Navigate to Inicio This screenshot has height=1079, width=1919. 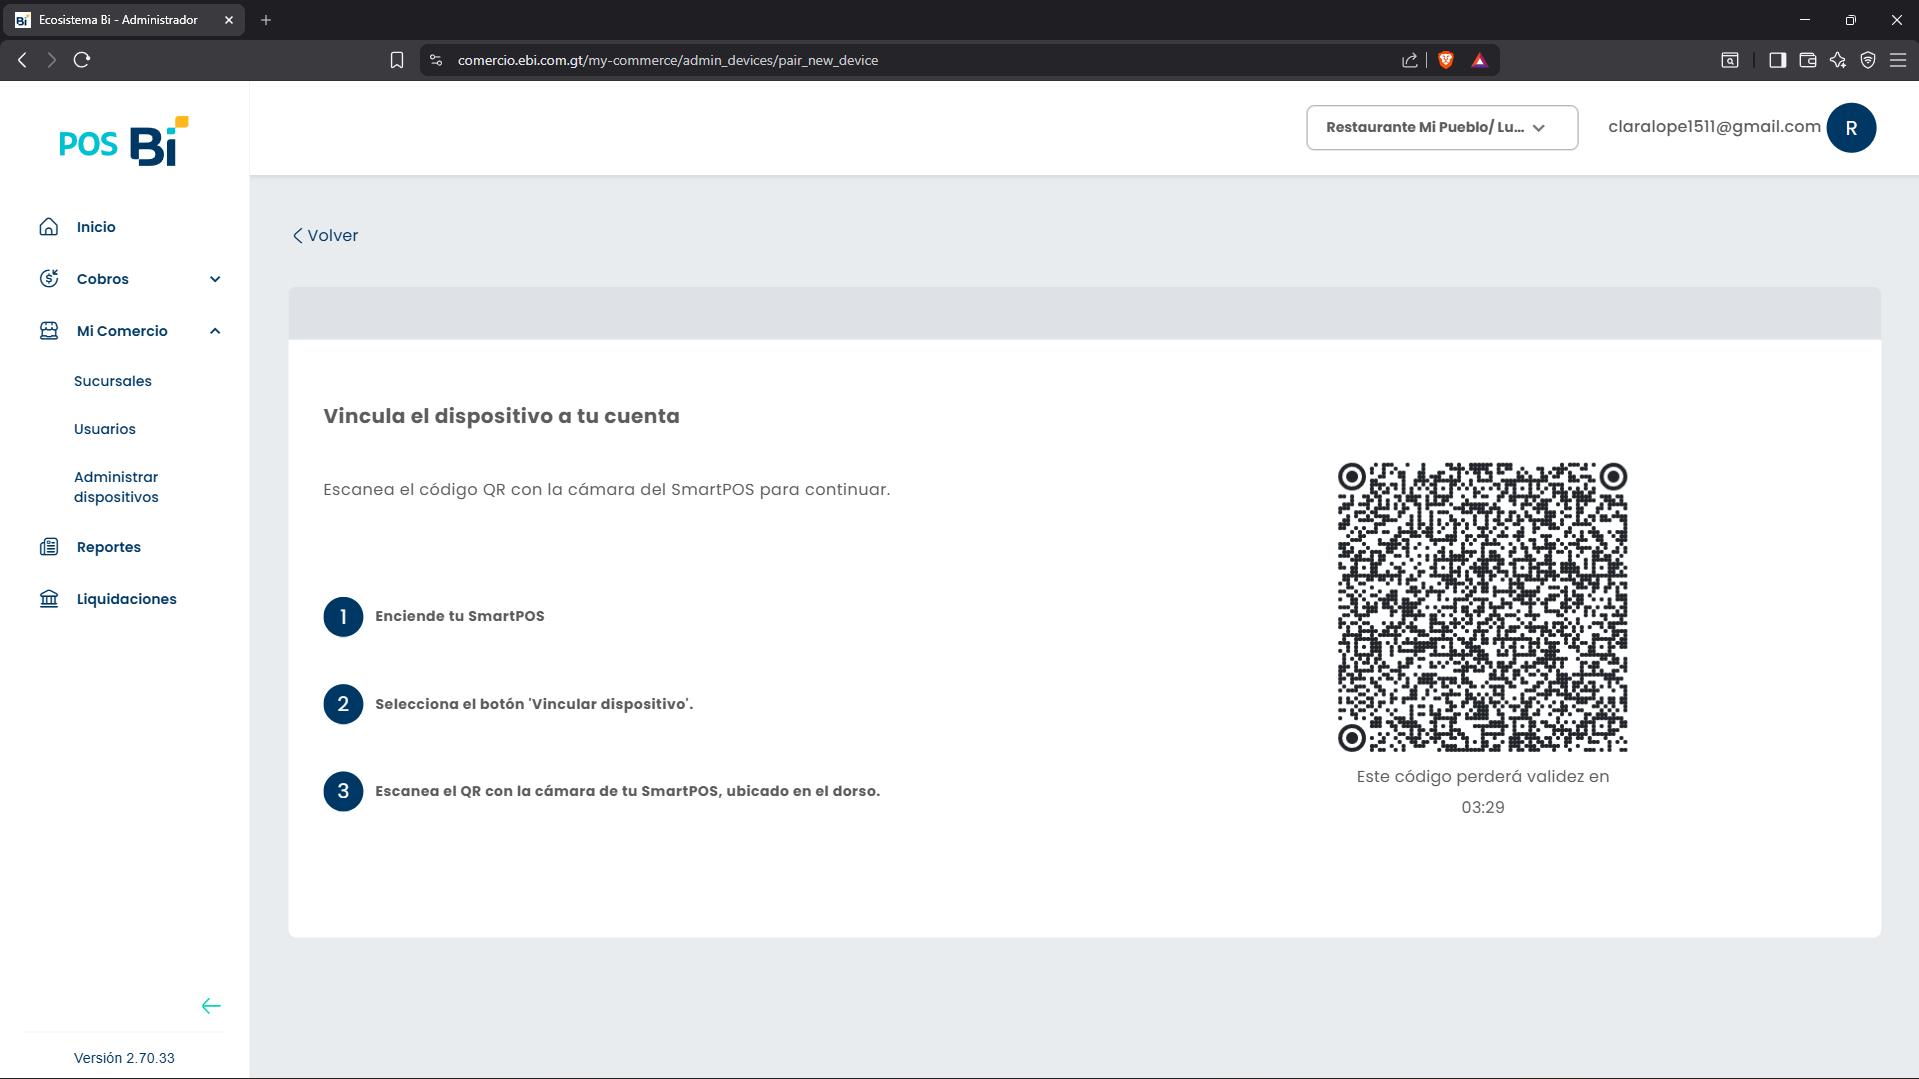click(96, 227)
